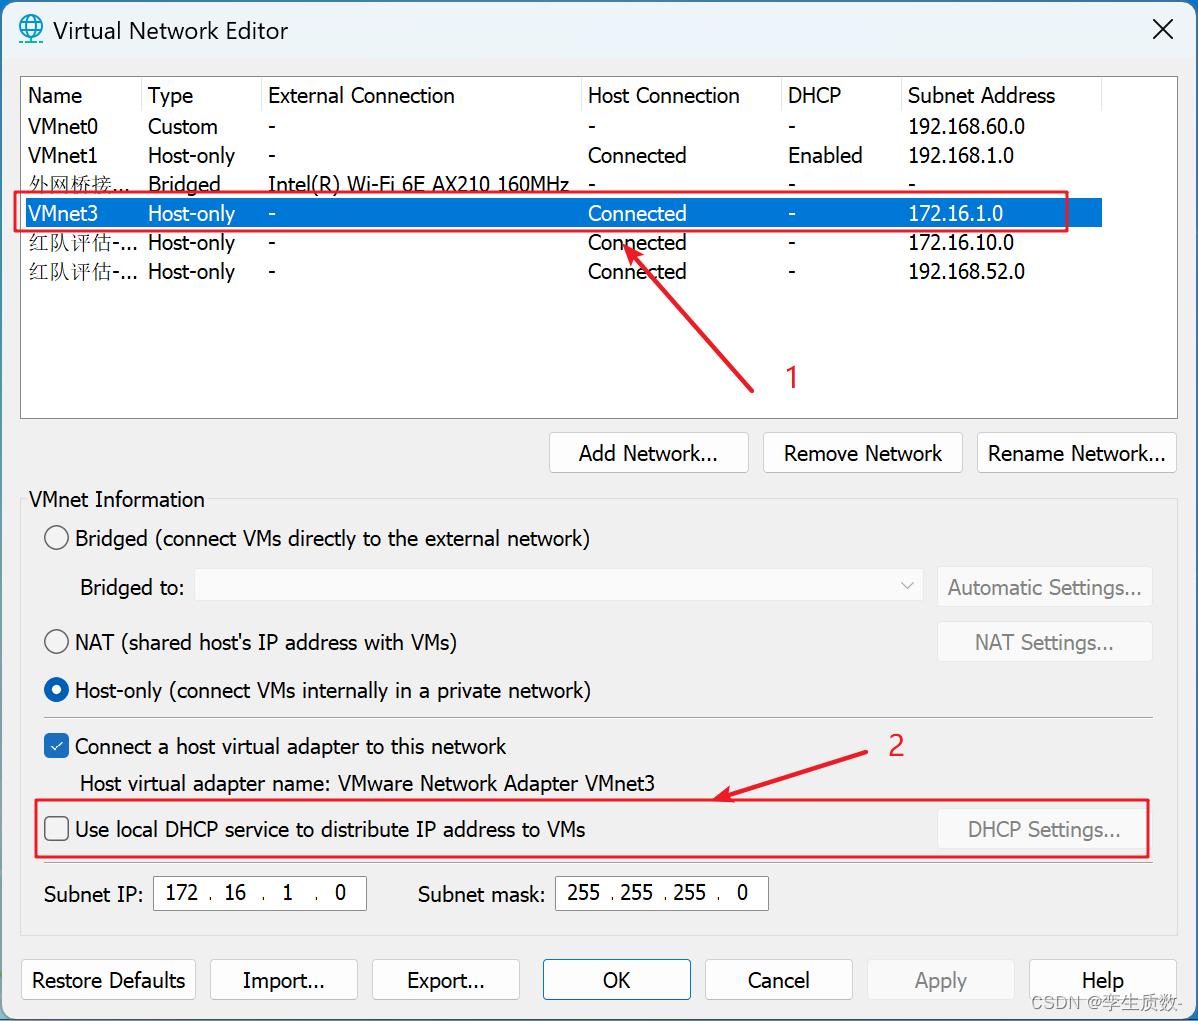The image size is (1198, 1021).
Task: Open the Bridged to adapter dropdown
Action: (x=907, y=587)
